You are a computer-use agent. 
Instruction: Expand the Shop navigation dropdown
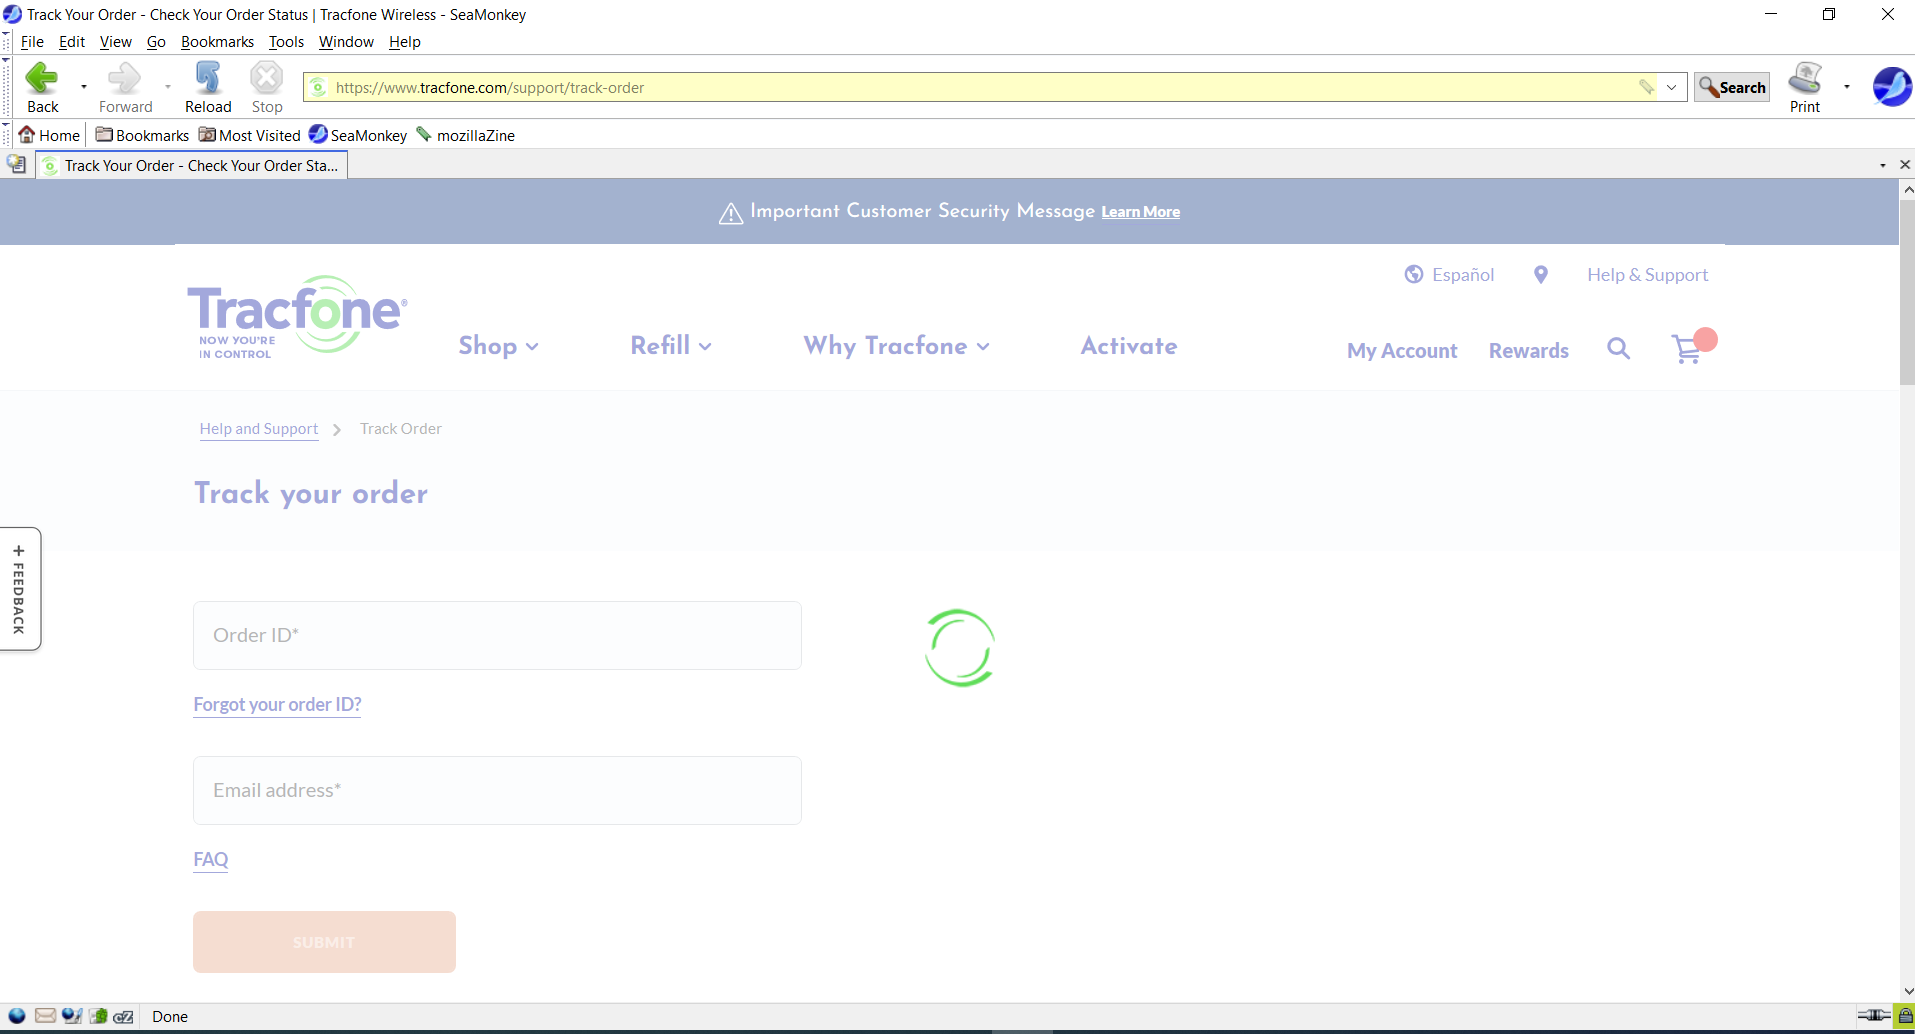pyautogui.click(x=497, y=346)
